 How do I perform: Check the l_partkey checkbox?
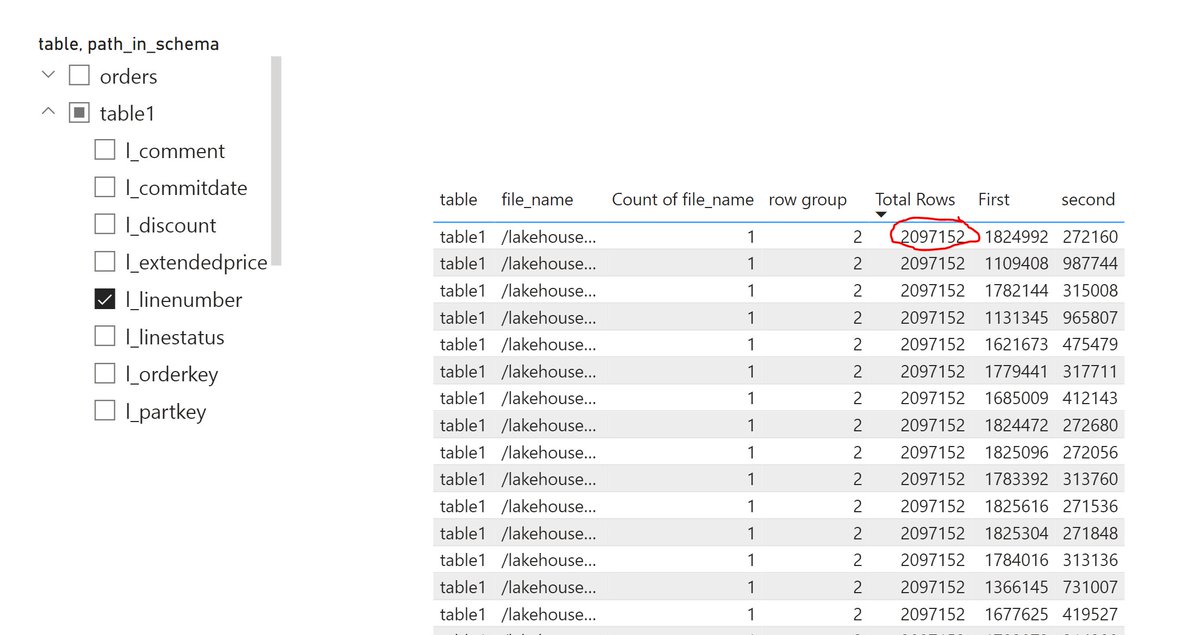(104, 411)
